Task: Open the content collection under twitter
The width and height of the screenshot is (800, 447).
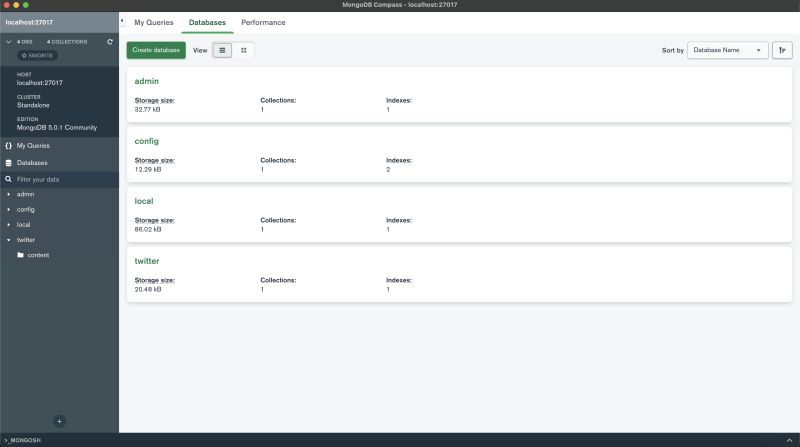Action: click(38, 255)
